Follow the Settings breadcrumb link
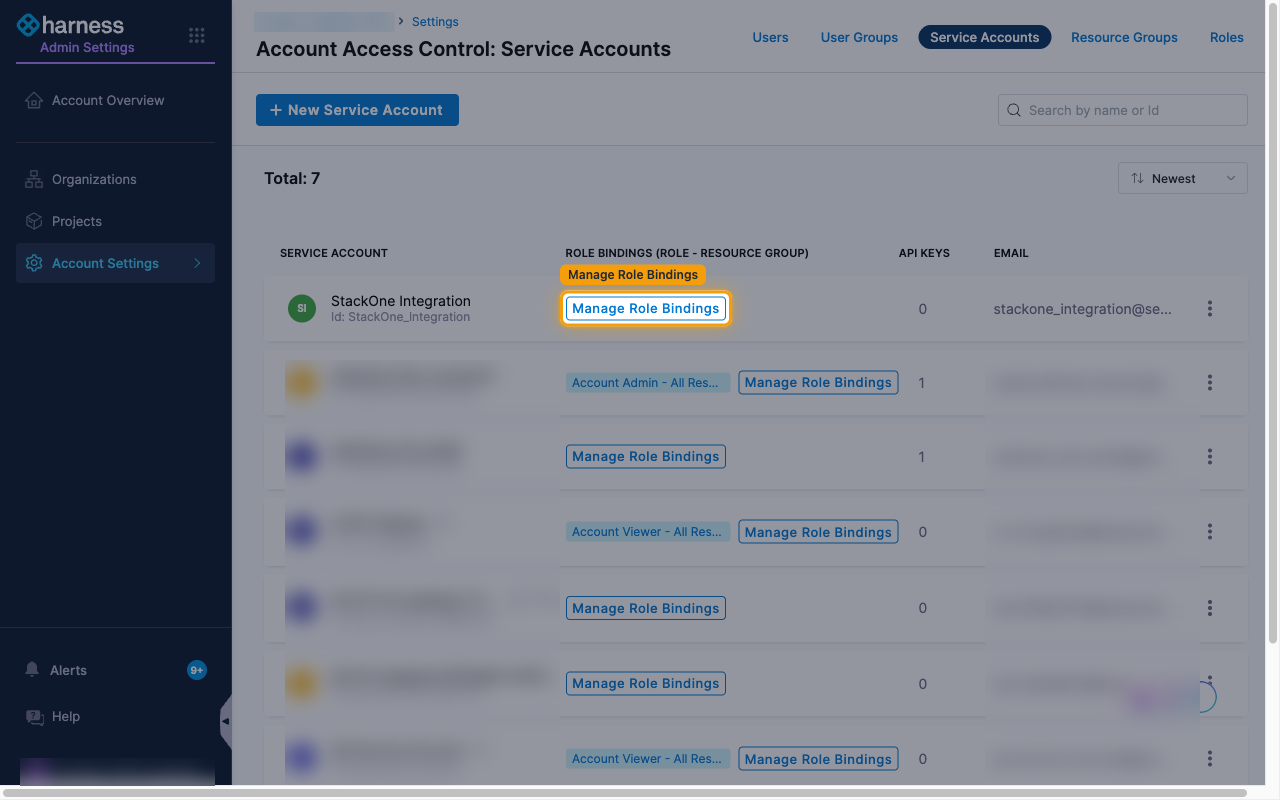1280x800 pixels. tap(435, 21)
